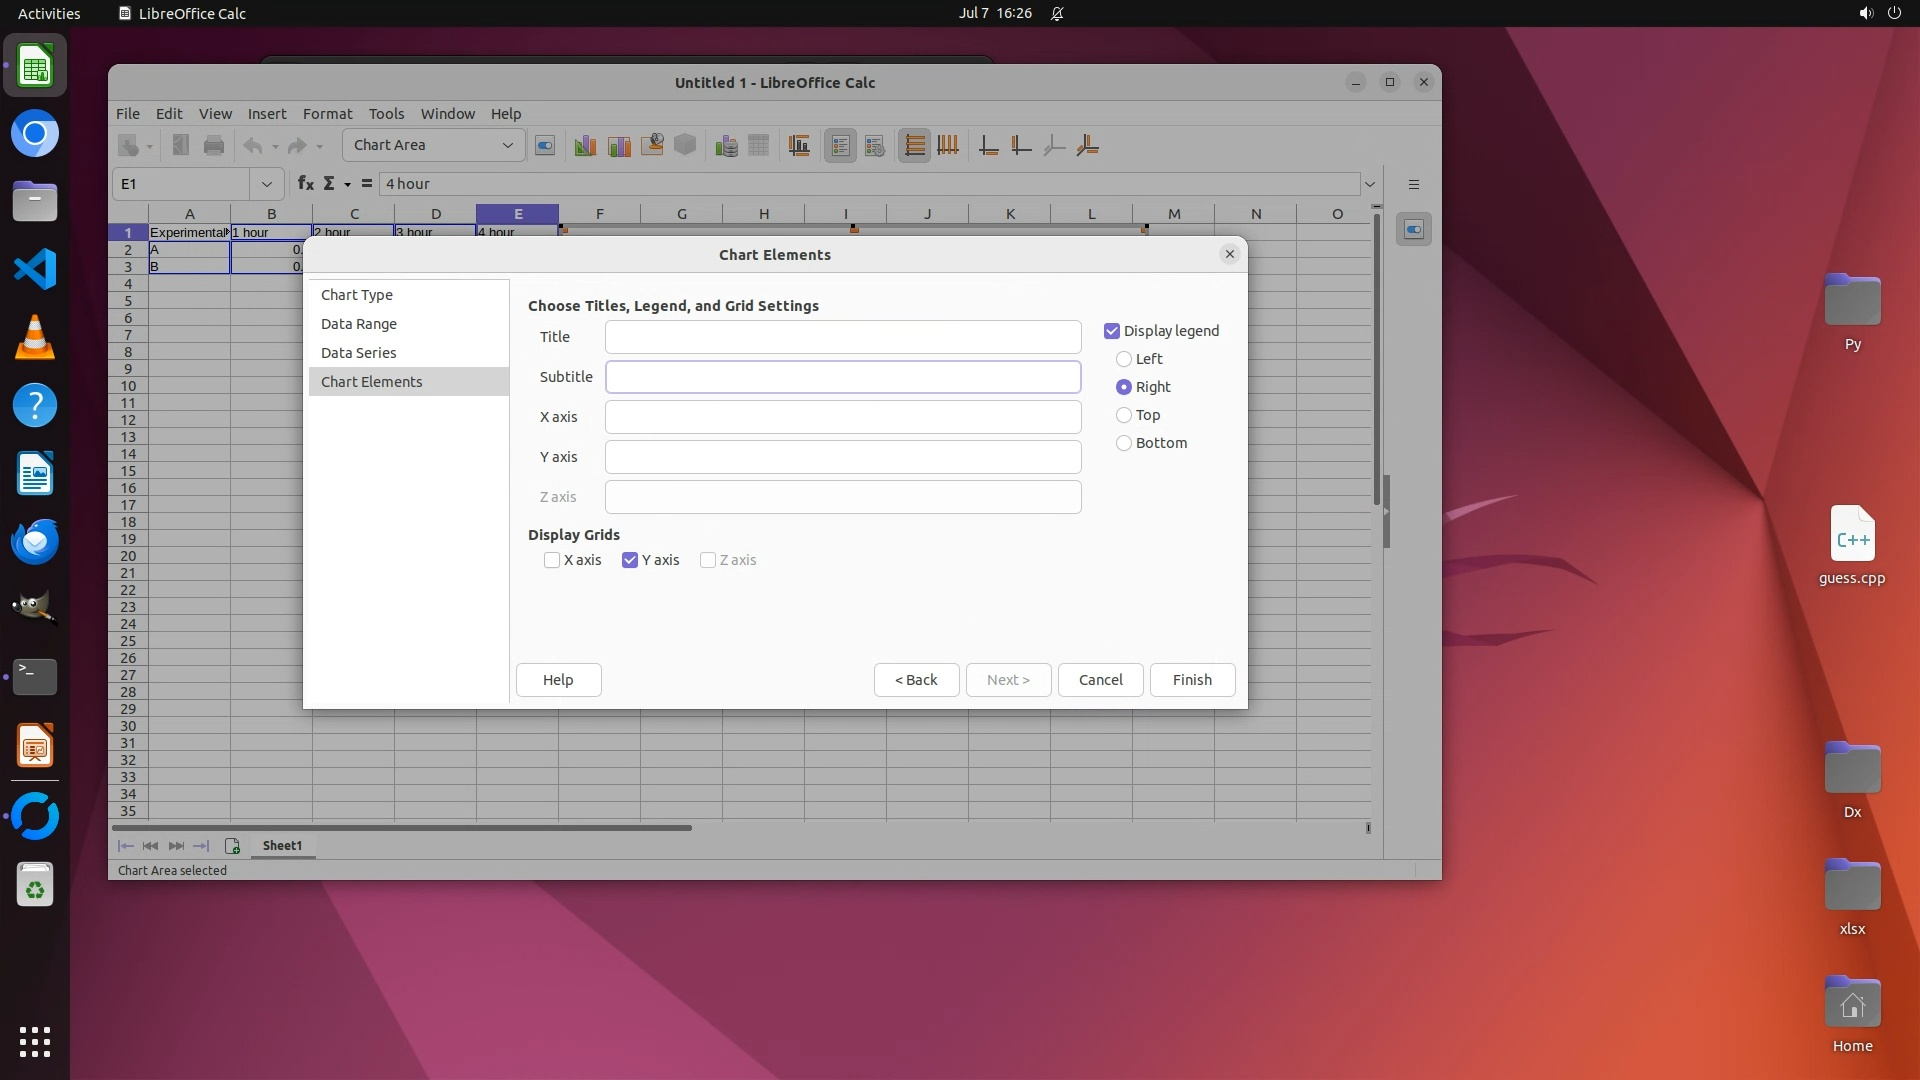Open the Name Box dropdown arrow
Image resolution: width=1920 pixels, height=1080 pixels.
pos(266,184)
